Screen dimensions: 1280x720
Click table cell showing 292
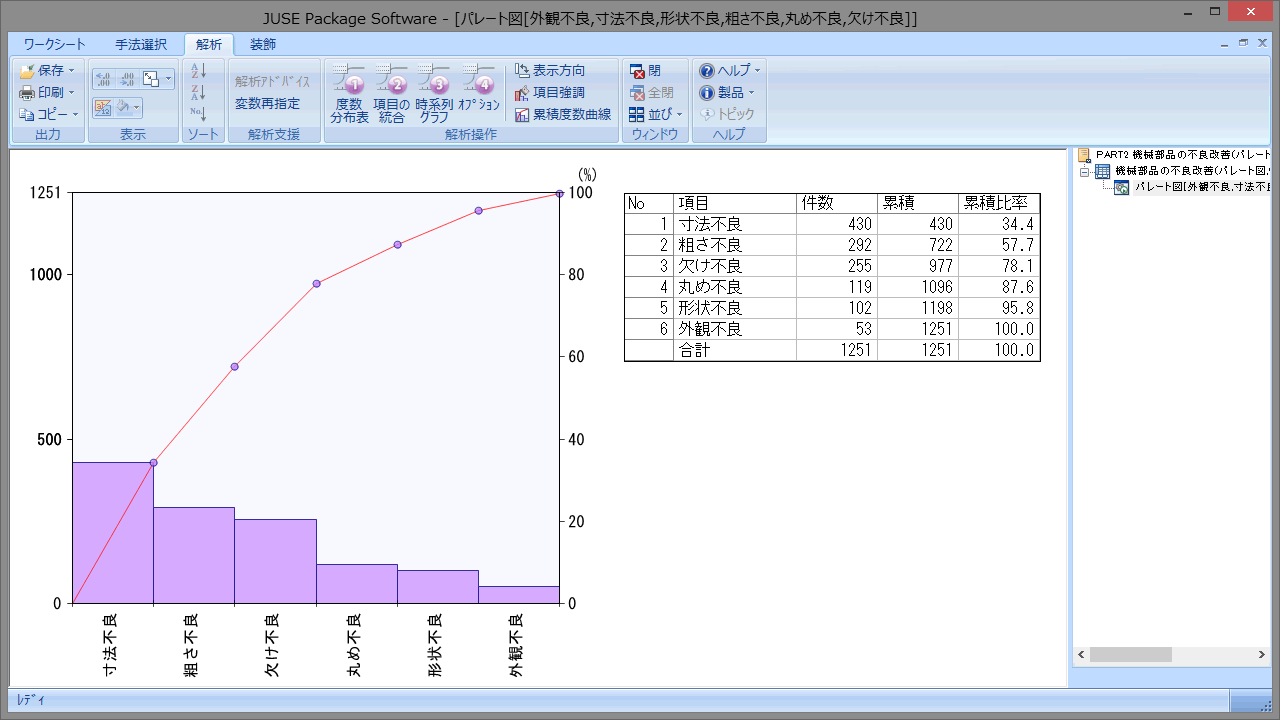click(x=837, y=245)
